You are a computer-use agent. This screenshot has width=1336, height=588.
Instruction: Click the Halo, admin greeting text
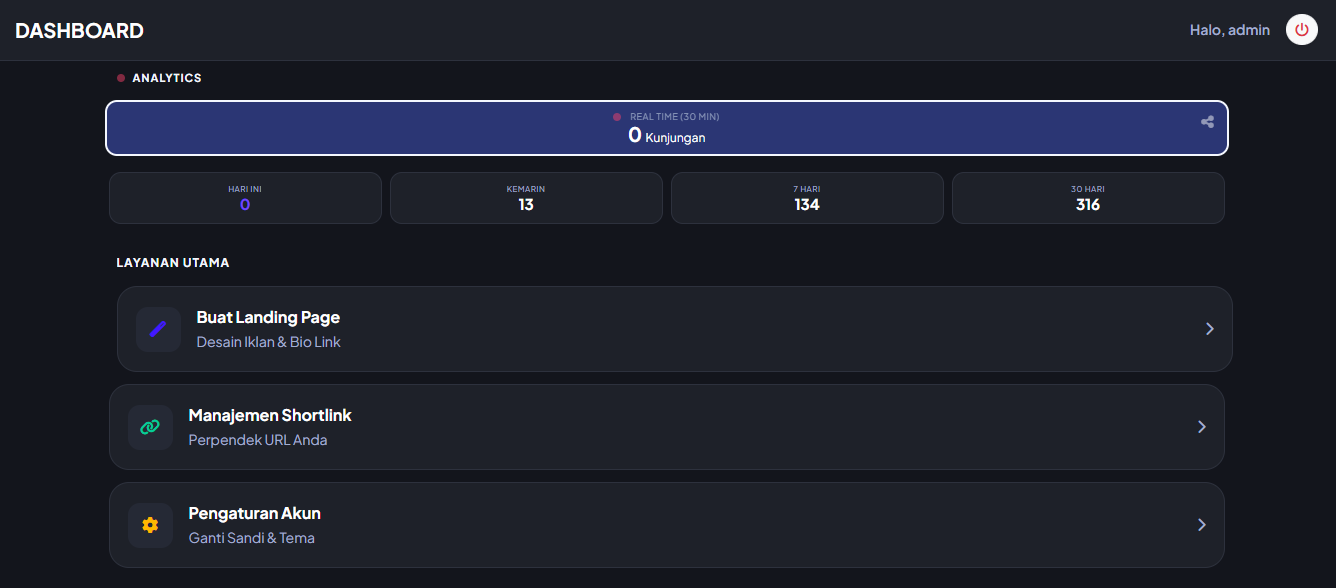(1229, 30)
